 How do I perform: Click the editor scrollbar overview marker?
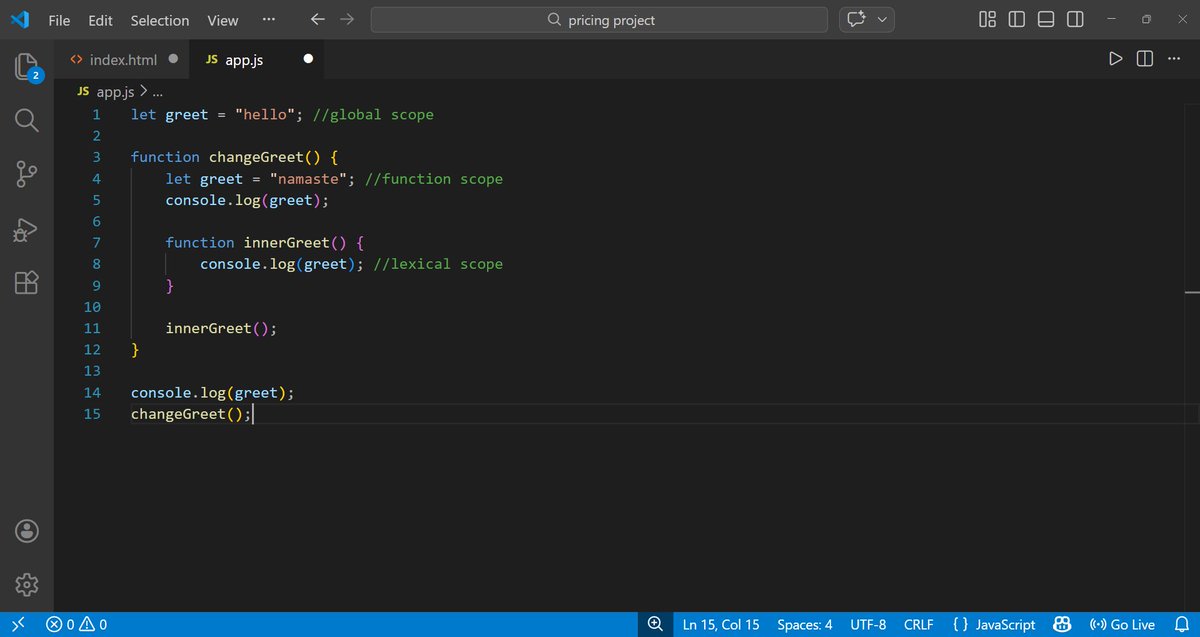coord(1192,292)
